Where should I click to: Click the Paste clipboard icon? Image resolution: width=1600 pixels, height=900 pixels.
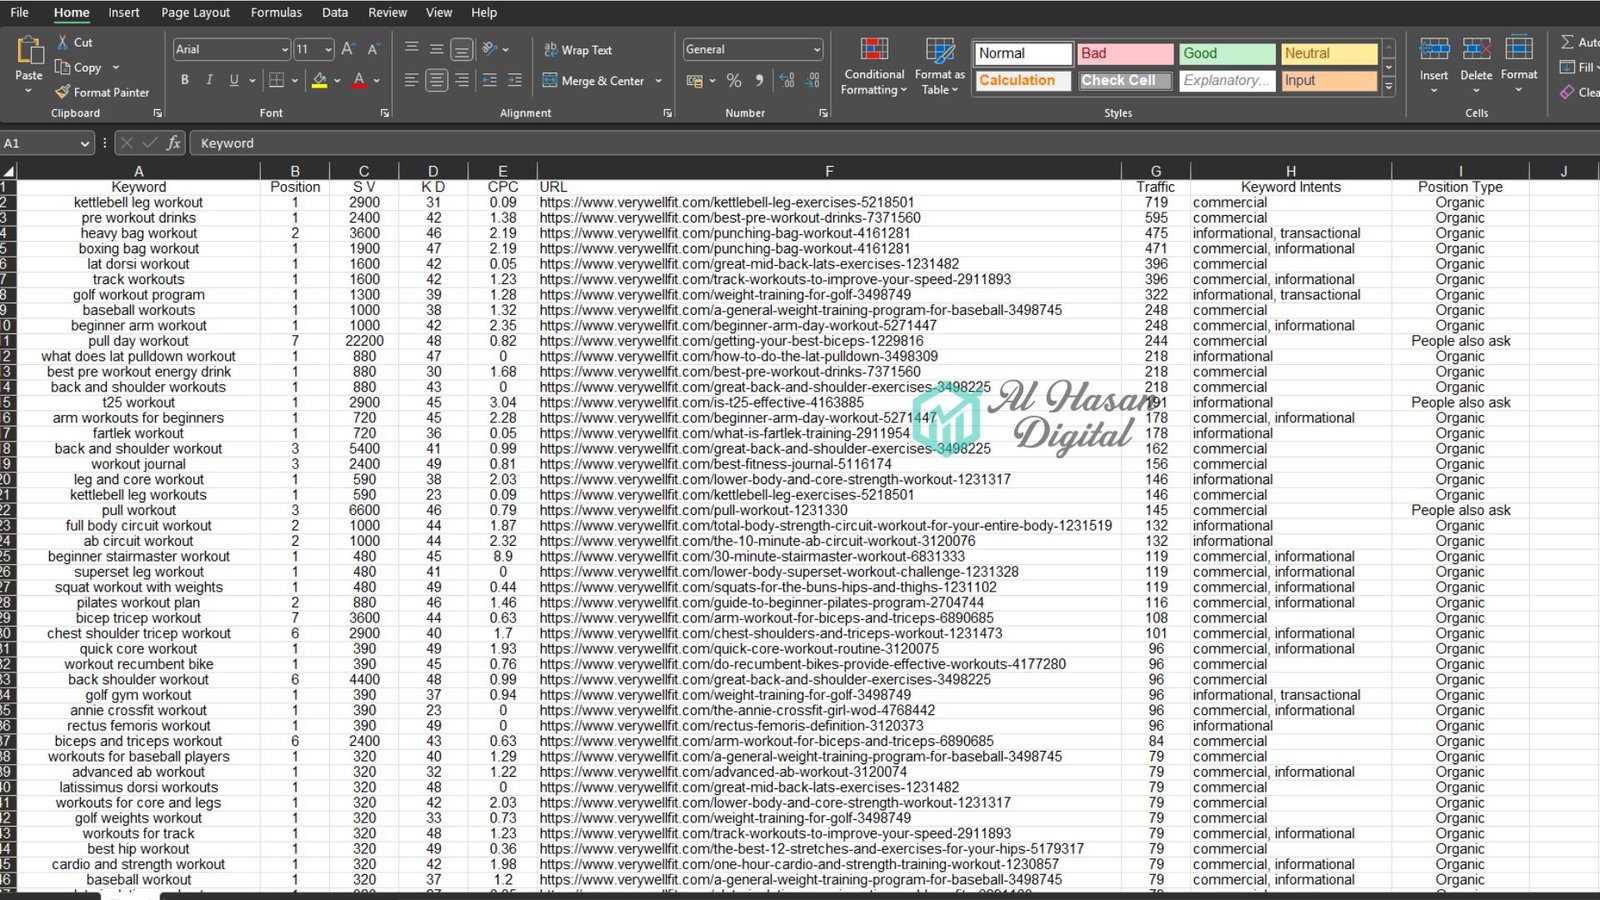[x=29, y=50]
